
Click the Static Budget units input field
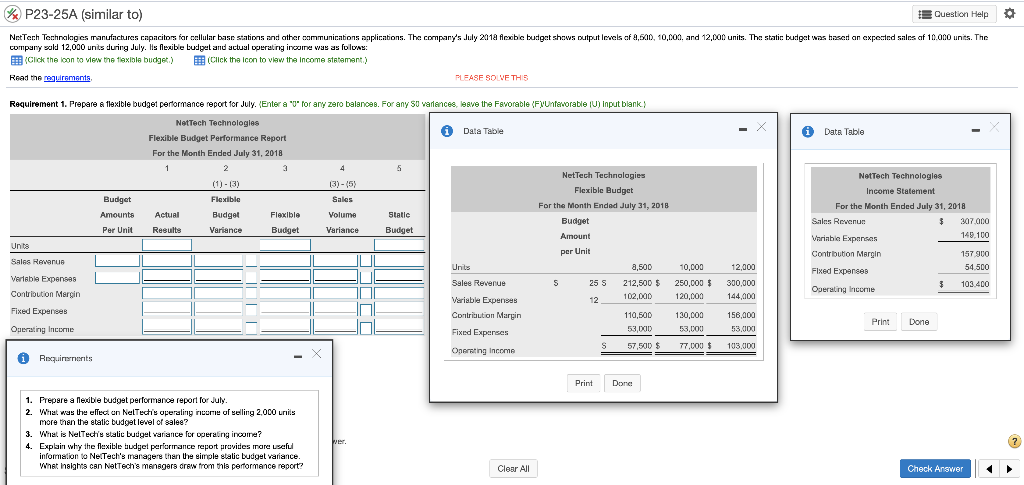399,245
